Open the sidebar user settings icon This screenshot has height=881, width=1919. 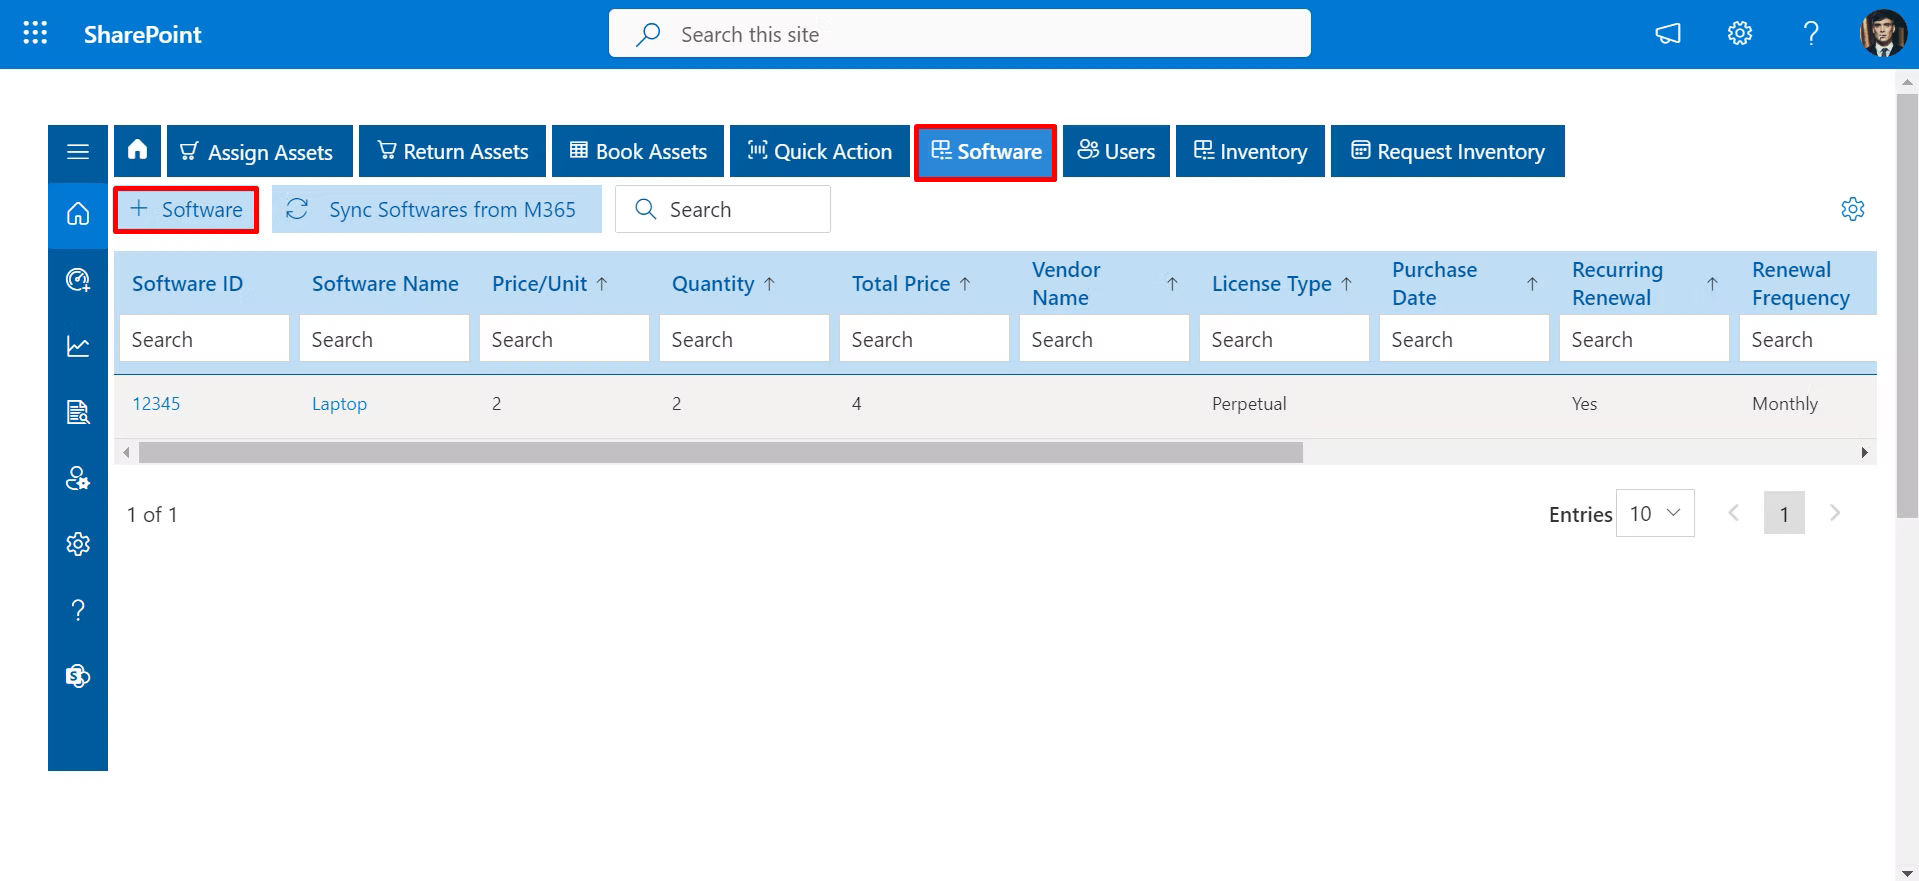click(x=78, y=478)
